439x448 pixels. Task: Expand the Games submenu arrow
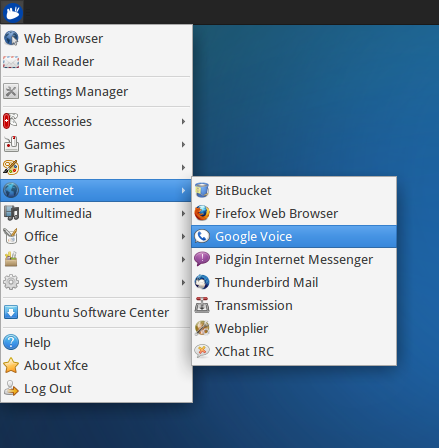tap(183, 145)
